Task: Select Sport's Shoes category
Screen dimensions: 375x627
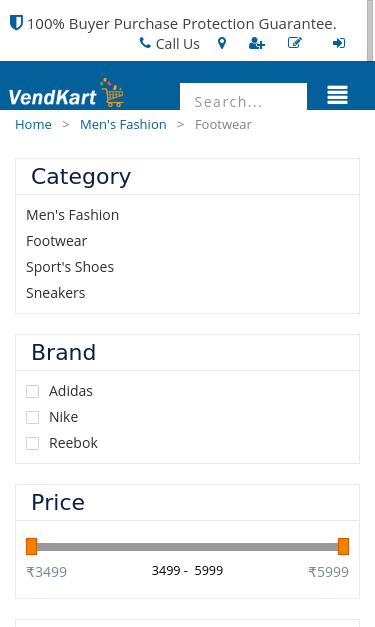Action: pos(70,267)
